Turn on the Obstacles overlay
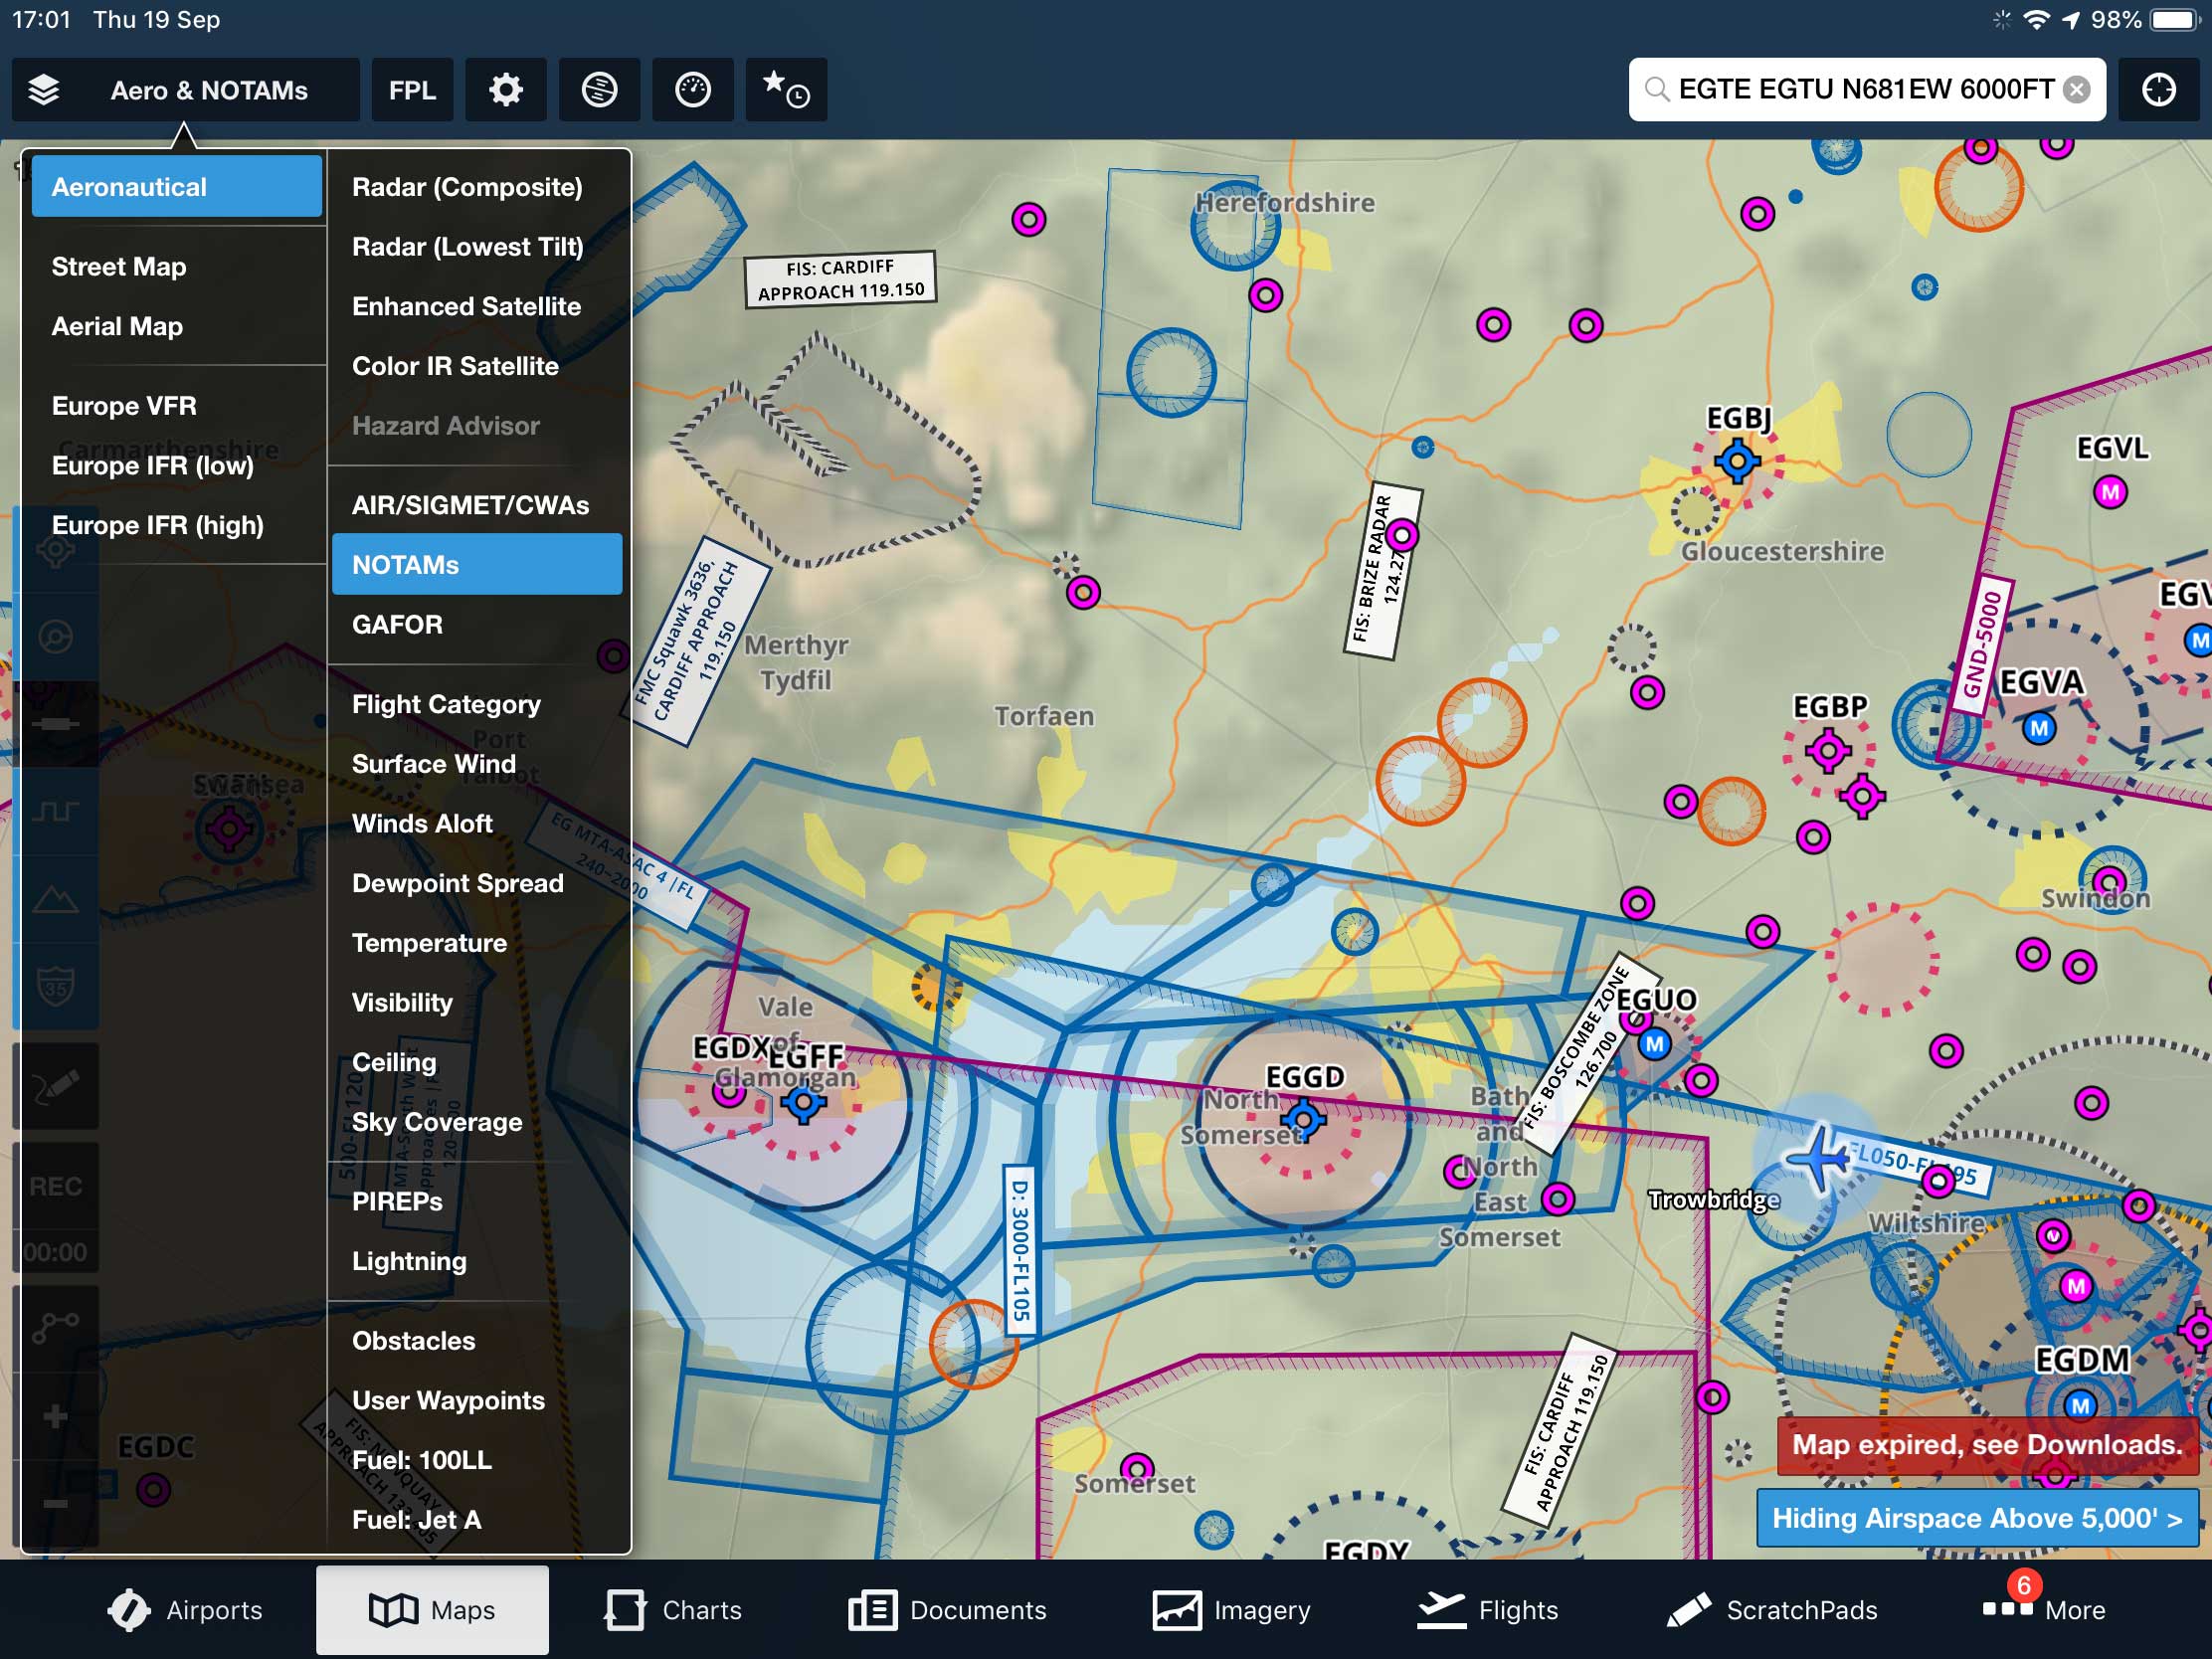The height and width of the screenshot is (1659, 2212). click(x=414, y=1340)
